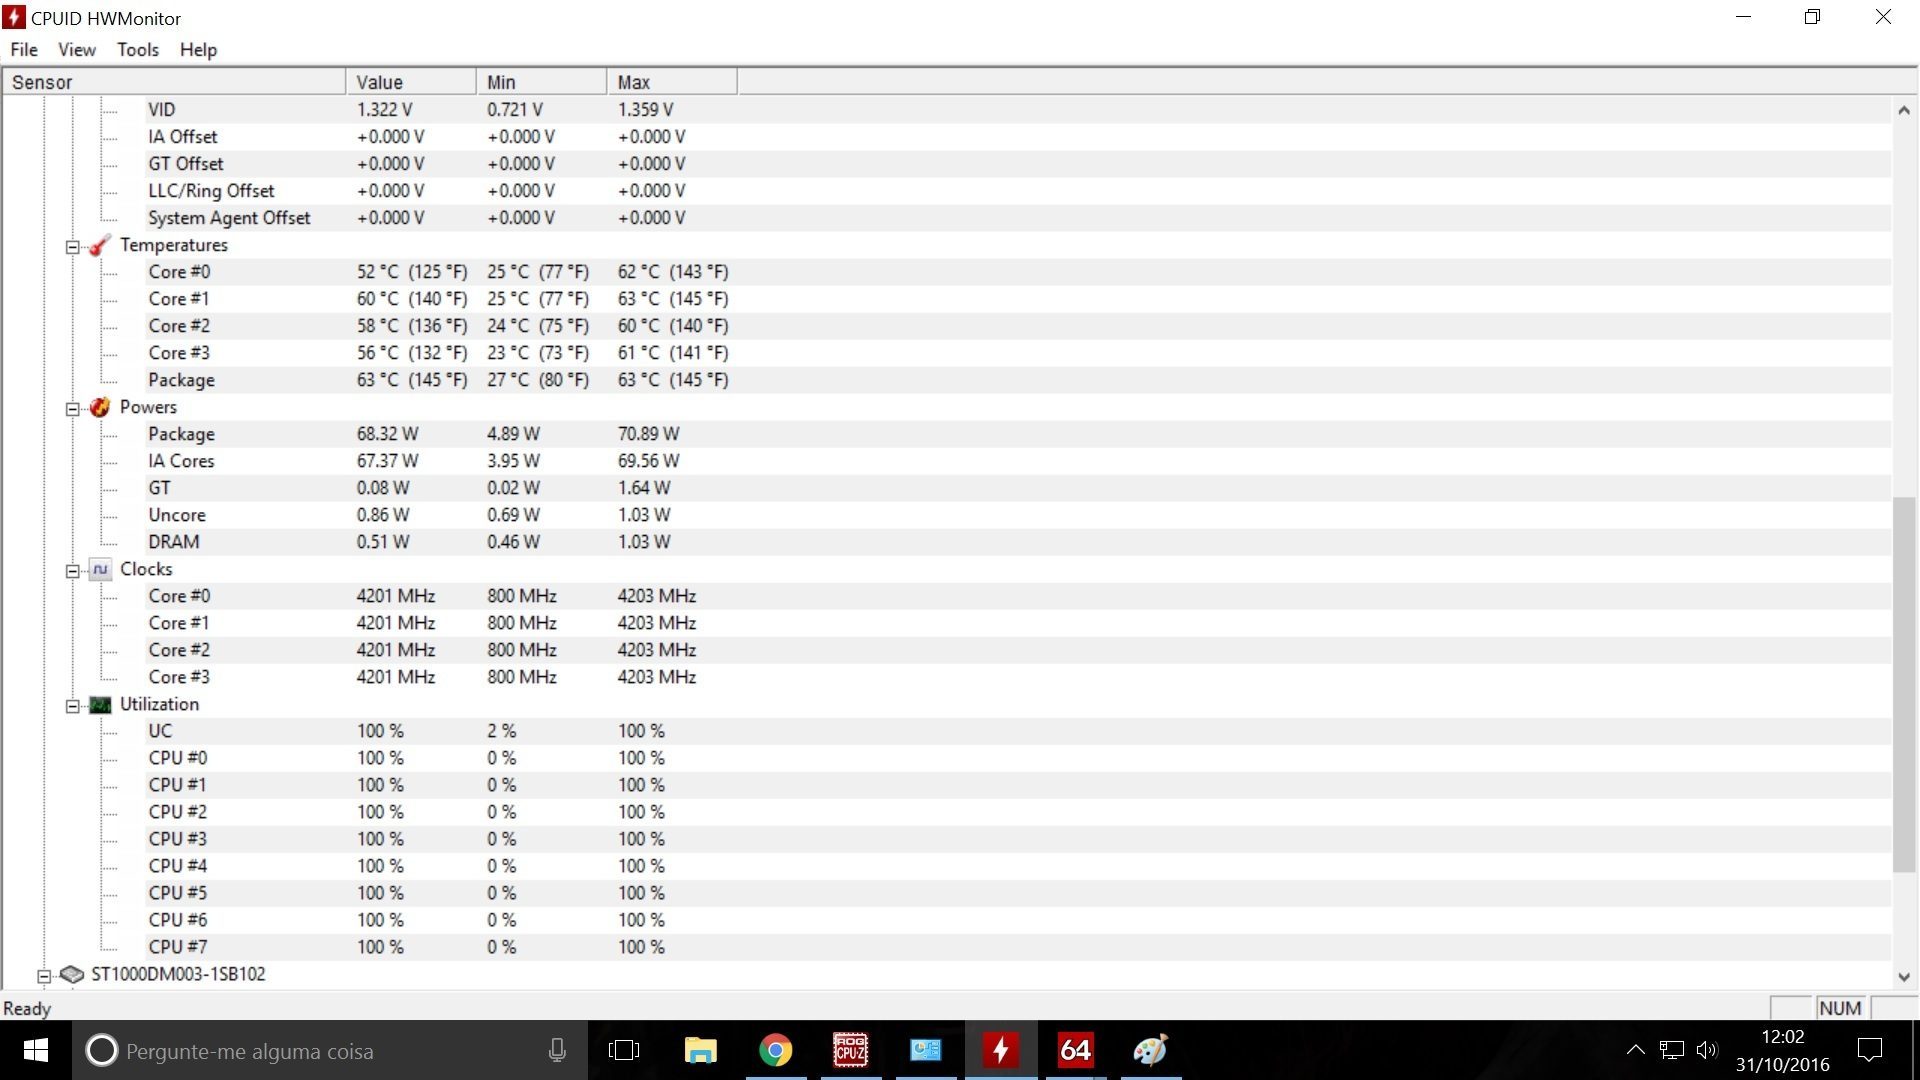Open the Tools menu
Viewport: 1920px width, 1080px height.
point(138,50)
